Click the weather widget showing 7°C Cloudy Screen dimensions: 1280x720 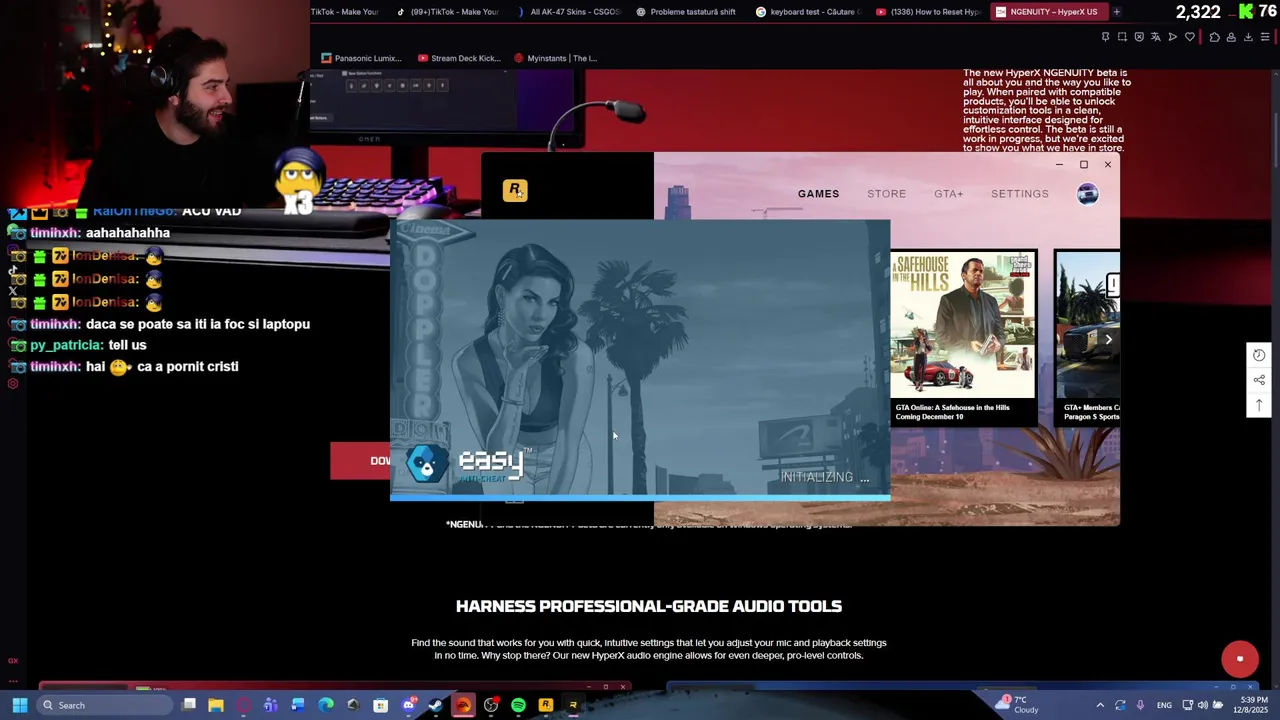(x=1018, y=705)
